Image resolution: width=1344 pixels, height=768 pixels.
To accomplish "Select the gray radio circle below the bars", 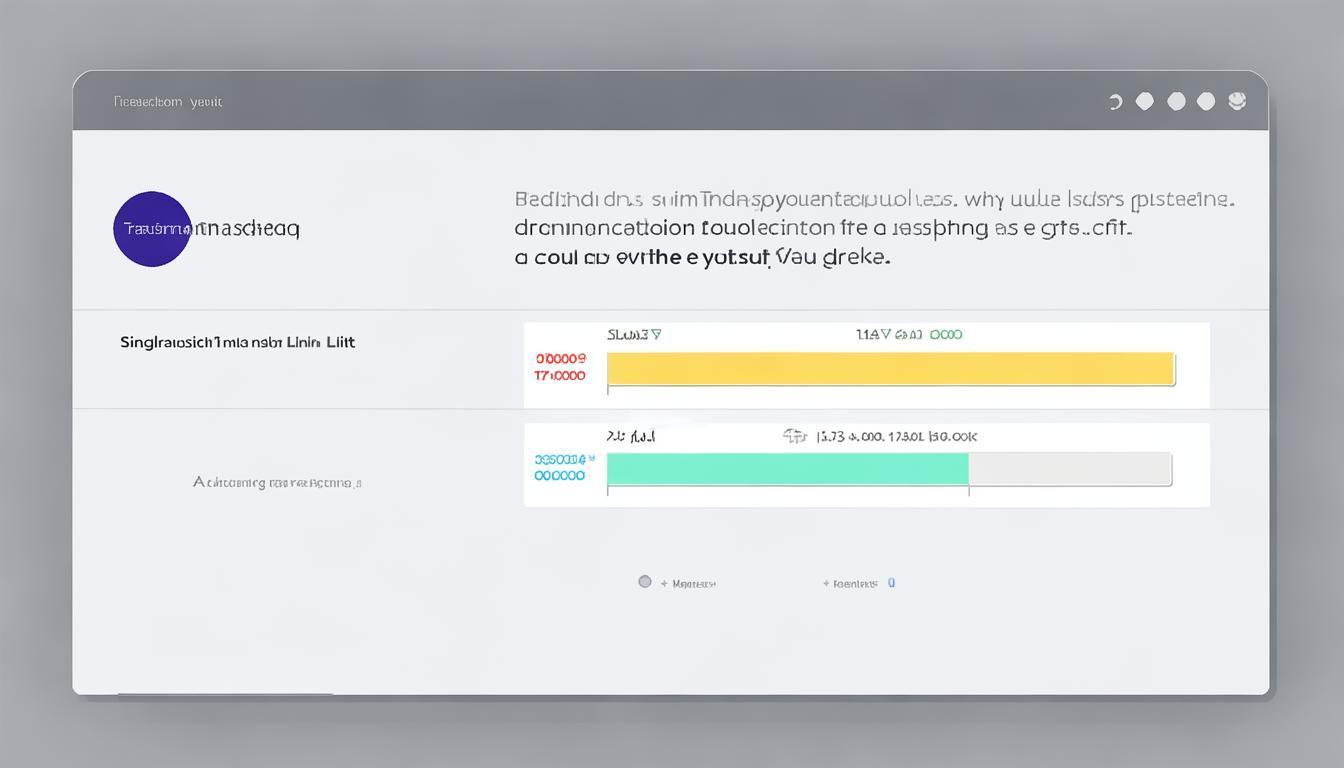I will tap(645, 582).
